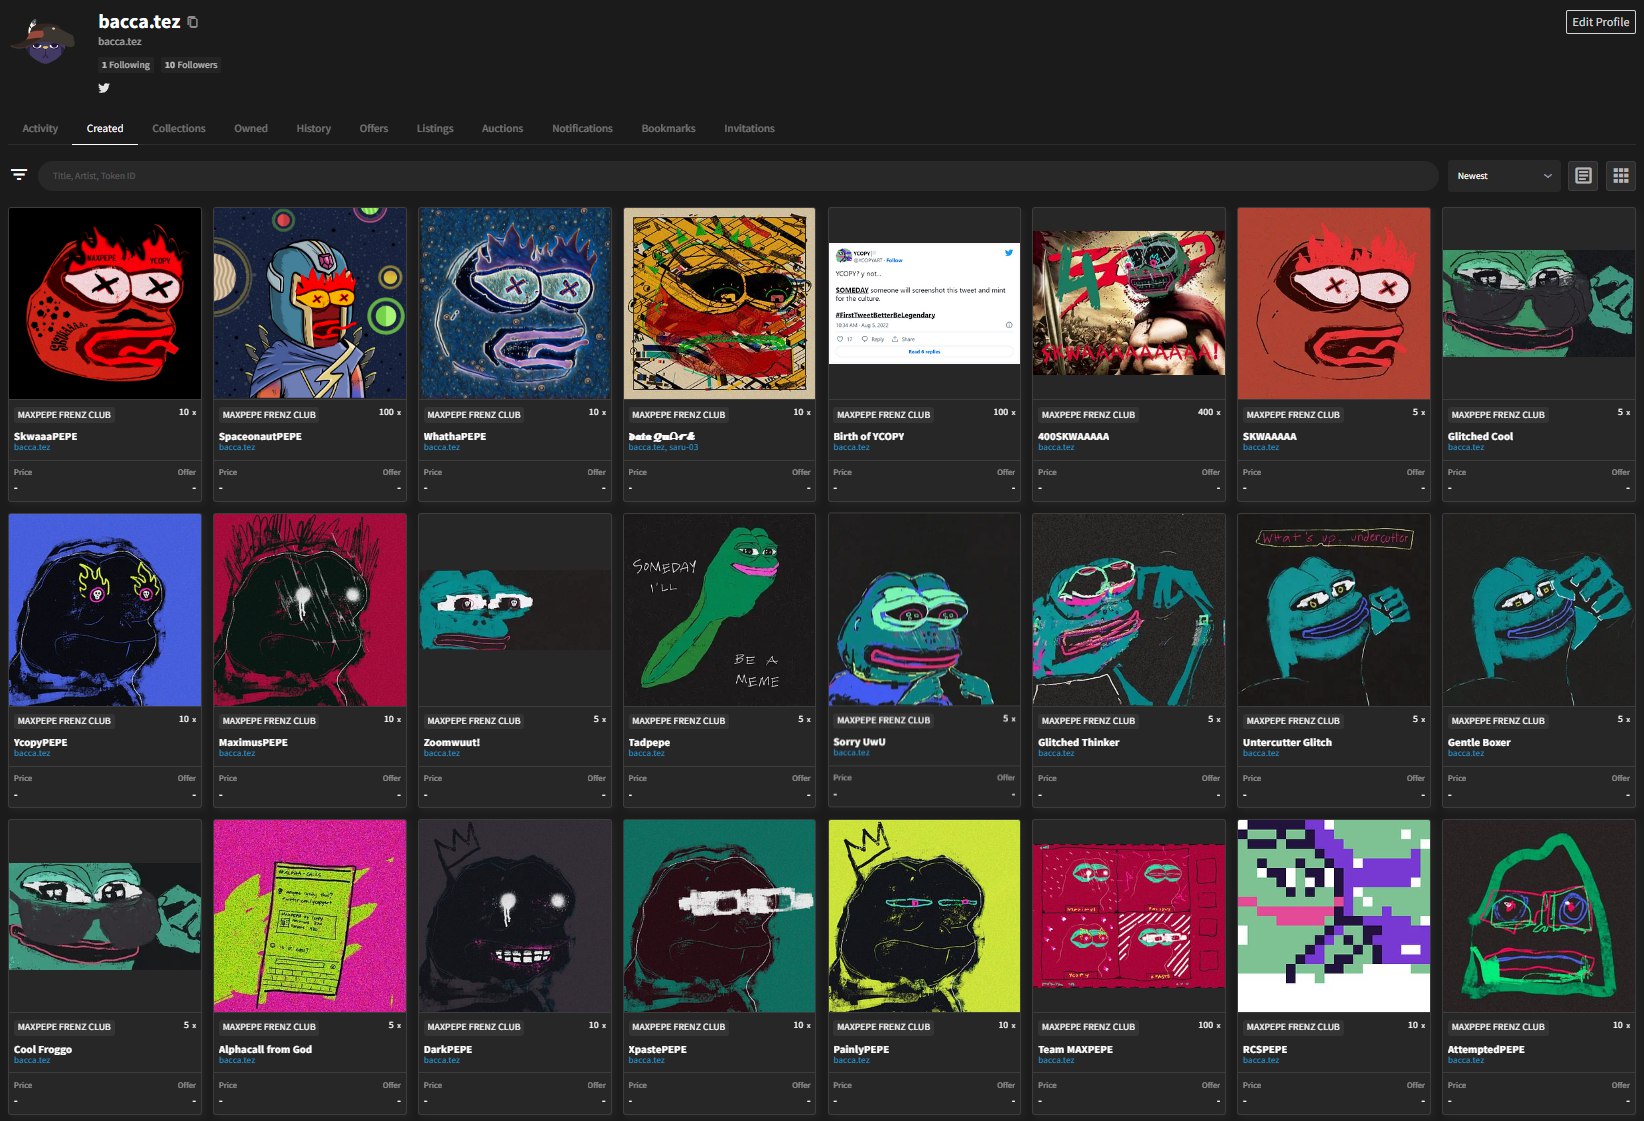Screen dimensions: 1644x1121
Task: Open the Invitations tab
Action: click(x=749, y=128)
